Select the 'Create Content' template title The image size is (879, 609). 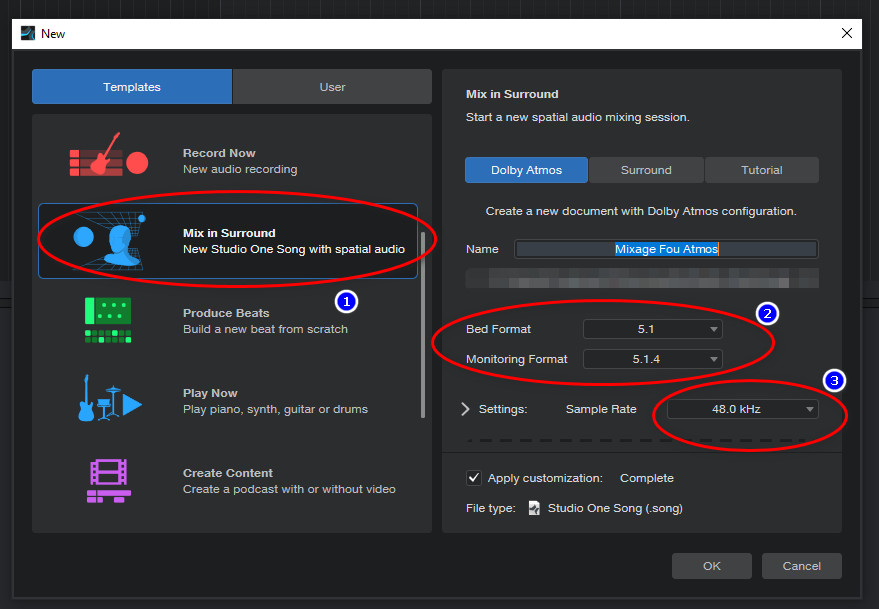(228, 473)
